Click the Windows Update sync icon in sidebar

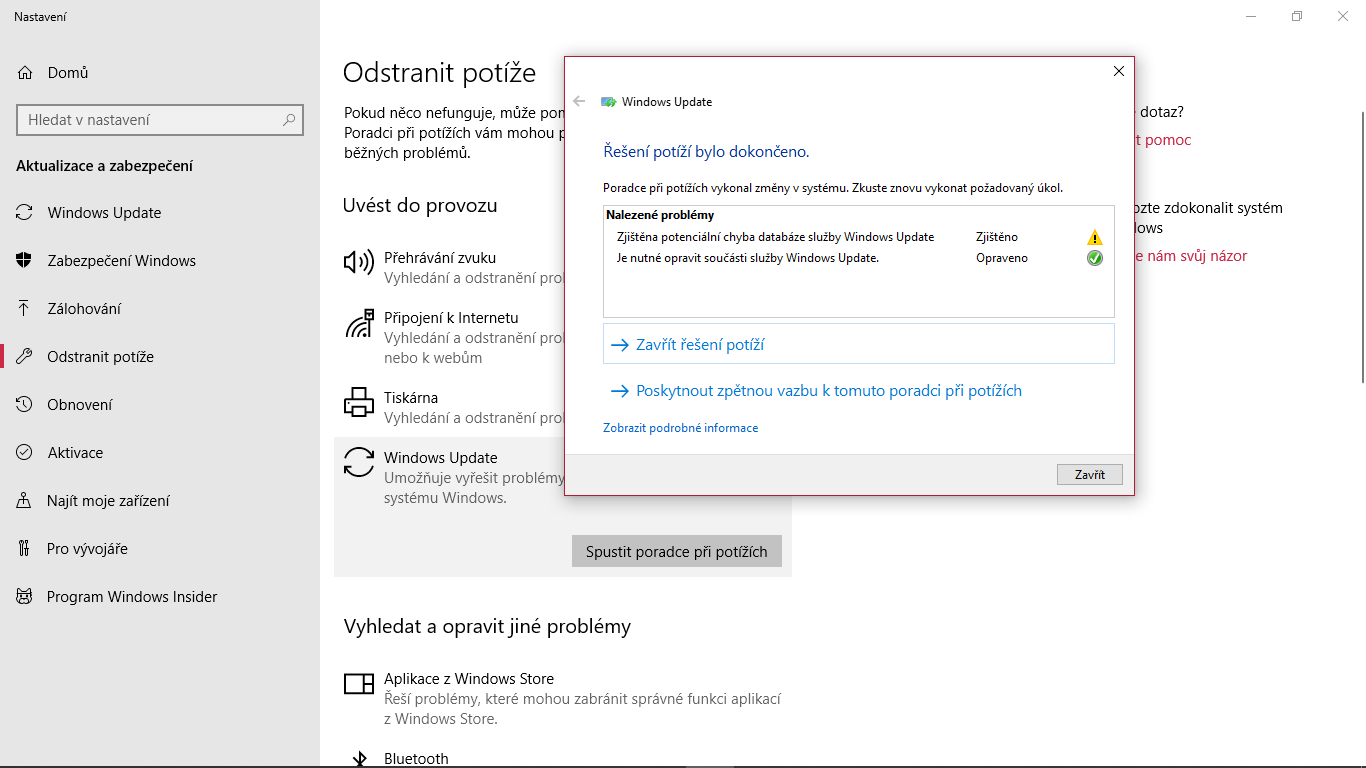click(x=25, y=213)
